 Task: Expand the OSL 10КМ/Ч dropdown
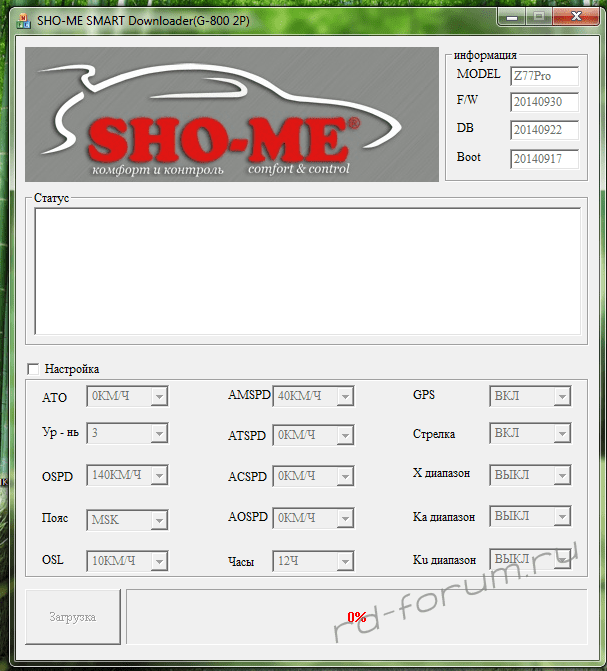tap(127, 561)
